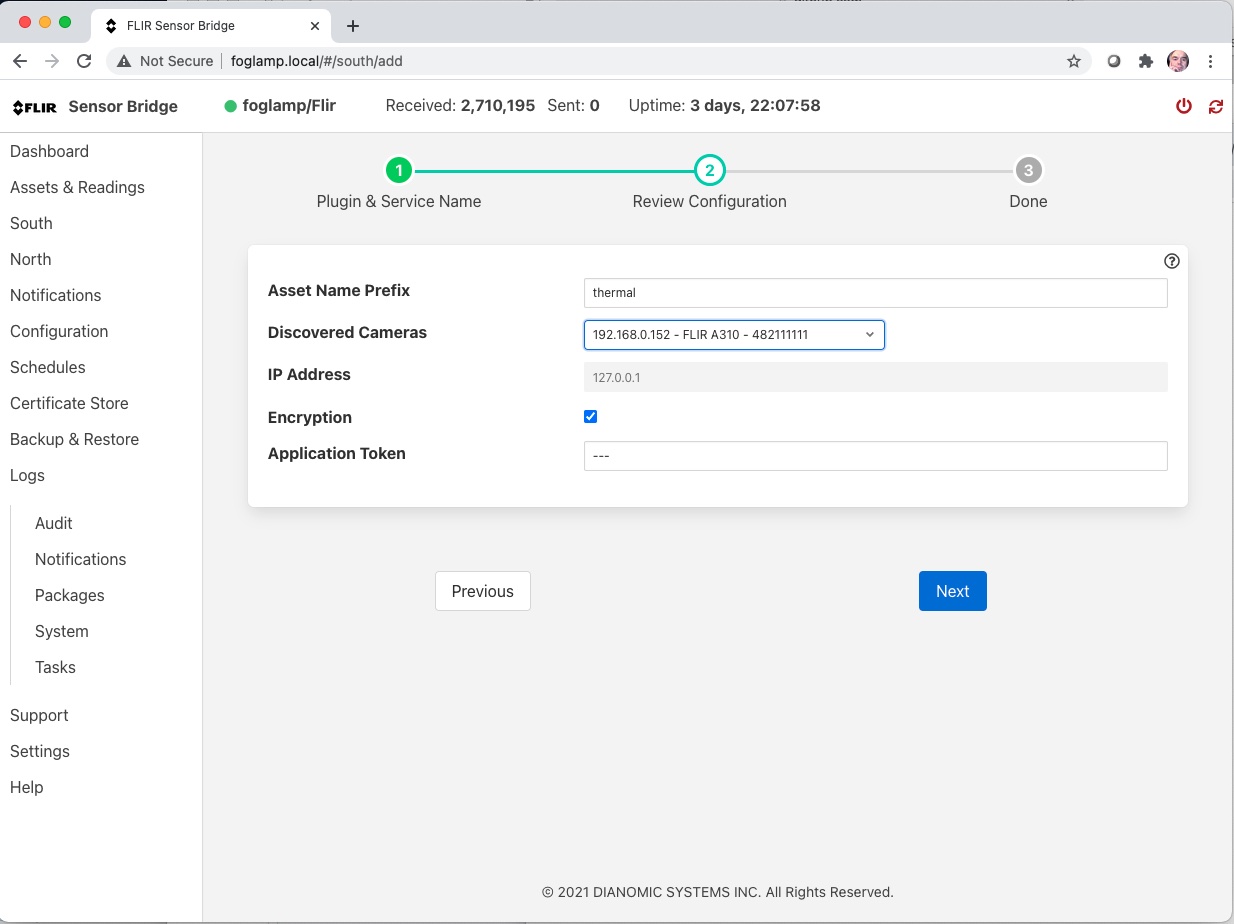This screenshot has width=1234, height=924.
Task: Click the Previous button
Action: click(482, 591)
